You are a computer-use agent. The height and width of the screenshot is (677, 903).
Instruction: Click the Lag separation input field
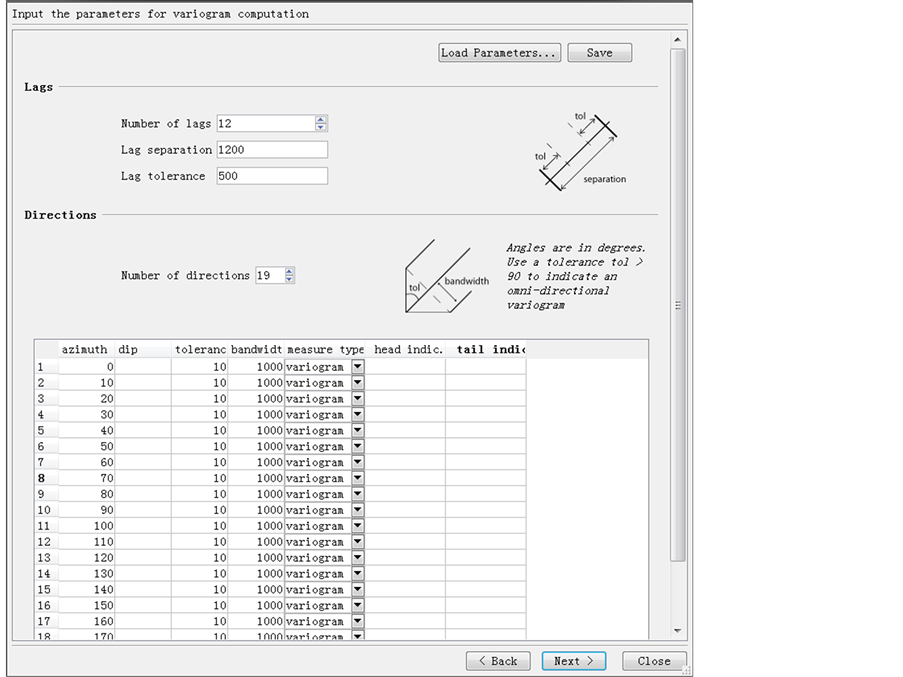(272, 150)
